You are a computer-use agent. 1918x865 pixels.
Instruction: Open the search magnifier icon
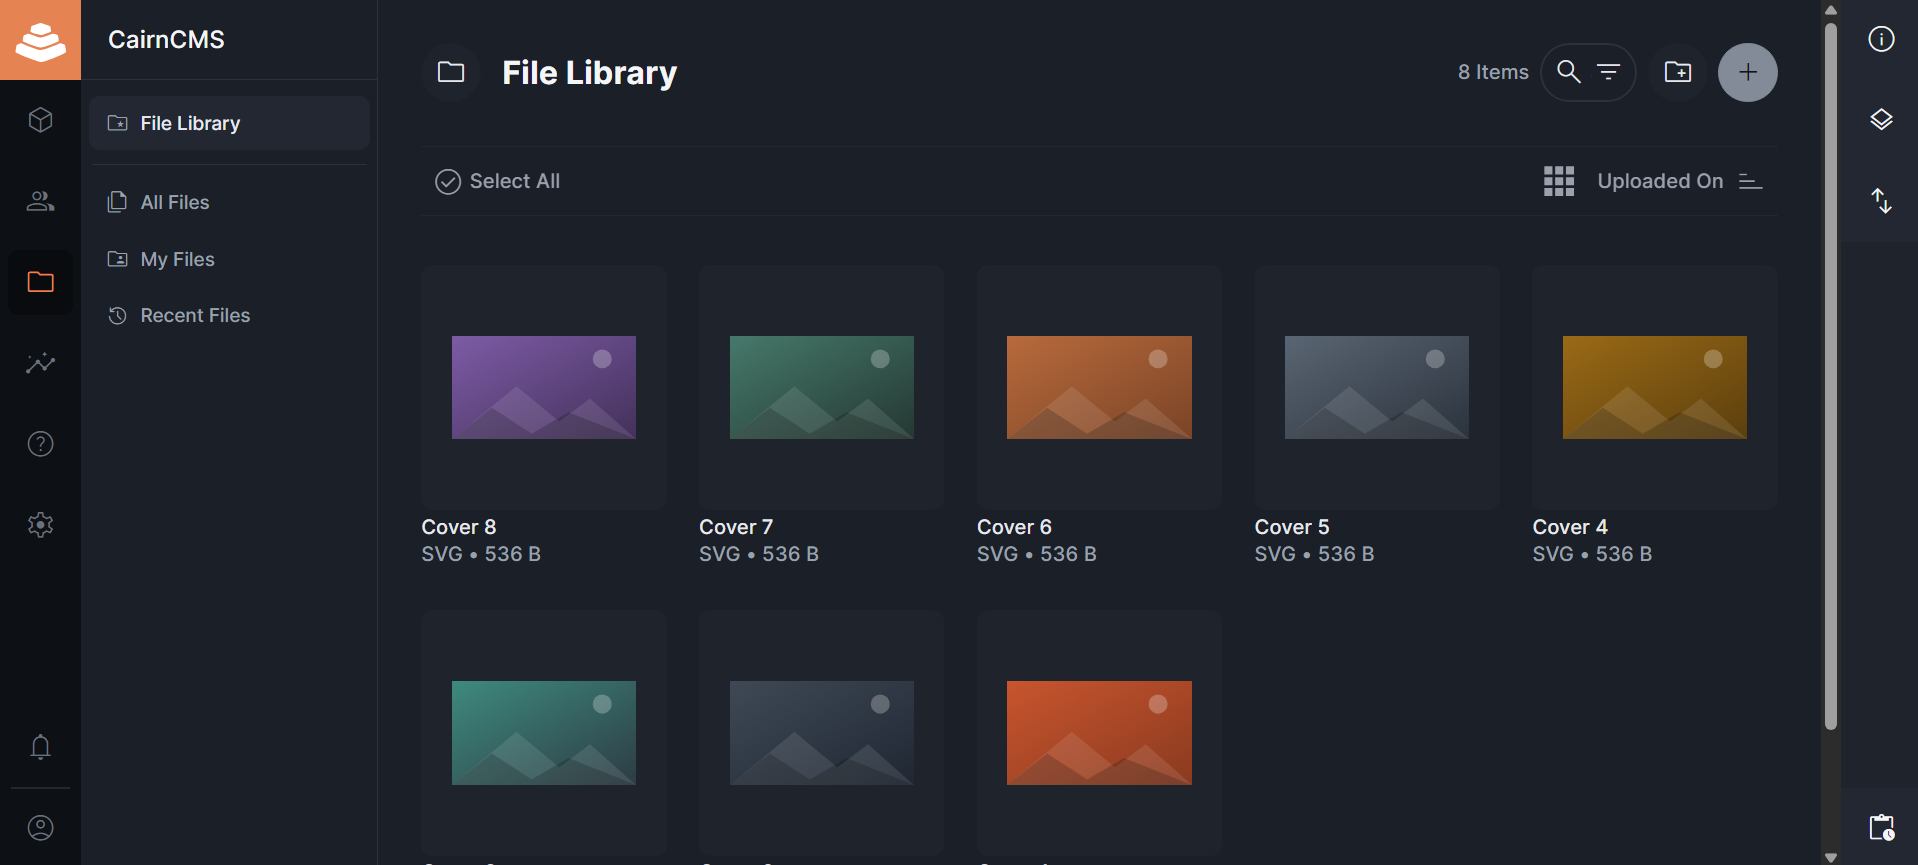click(x=1569, y=72)
